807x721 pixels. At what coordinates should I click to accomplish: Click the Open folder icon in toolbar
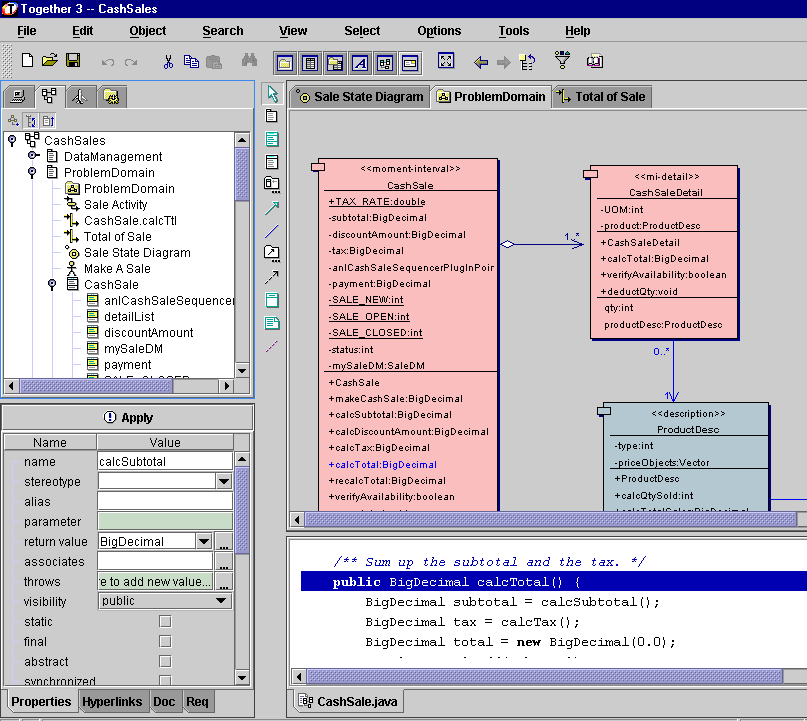click(50, 62)
